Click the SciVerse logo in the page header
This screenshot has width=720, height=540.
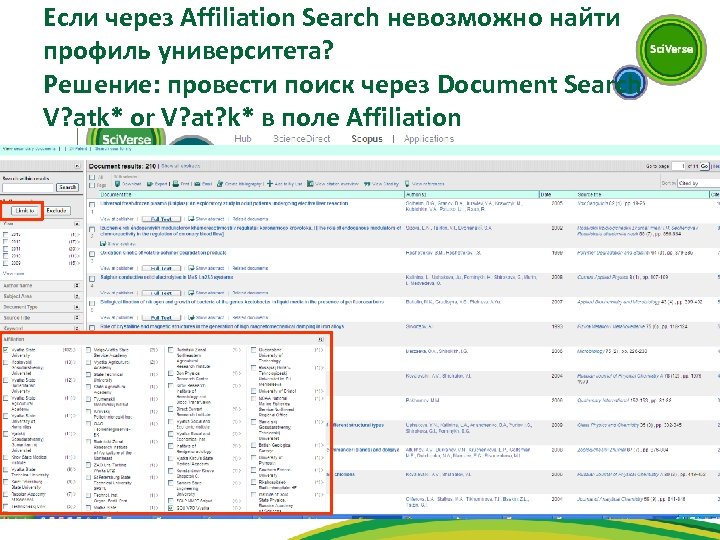click(x=126, y=138)
